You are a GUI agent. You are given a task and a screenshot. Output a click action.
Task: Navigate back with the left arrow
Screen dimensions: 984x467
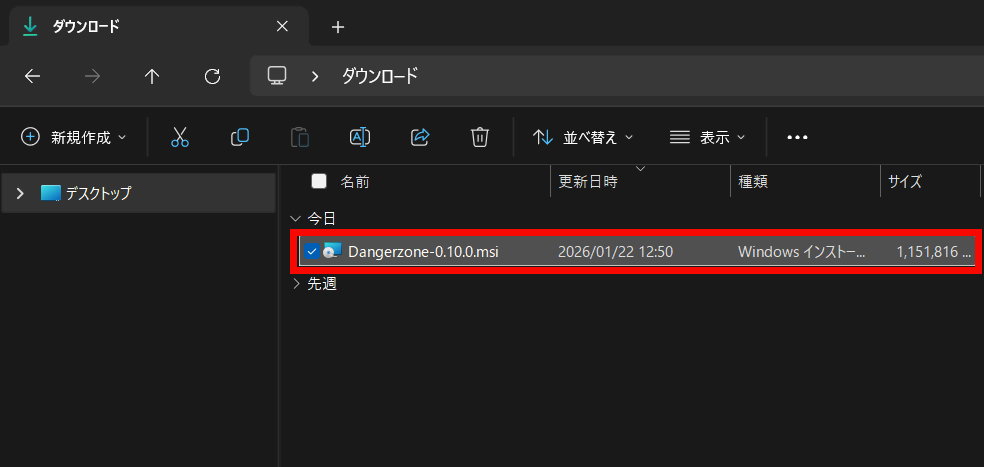coord(32,76)
